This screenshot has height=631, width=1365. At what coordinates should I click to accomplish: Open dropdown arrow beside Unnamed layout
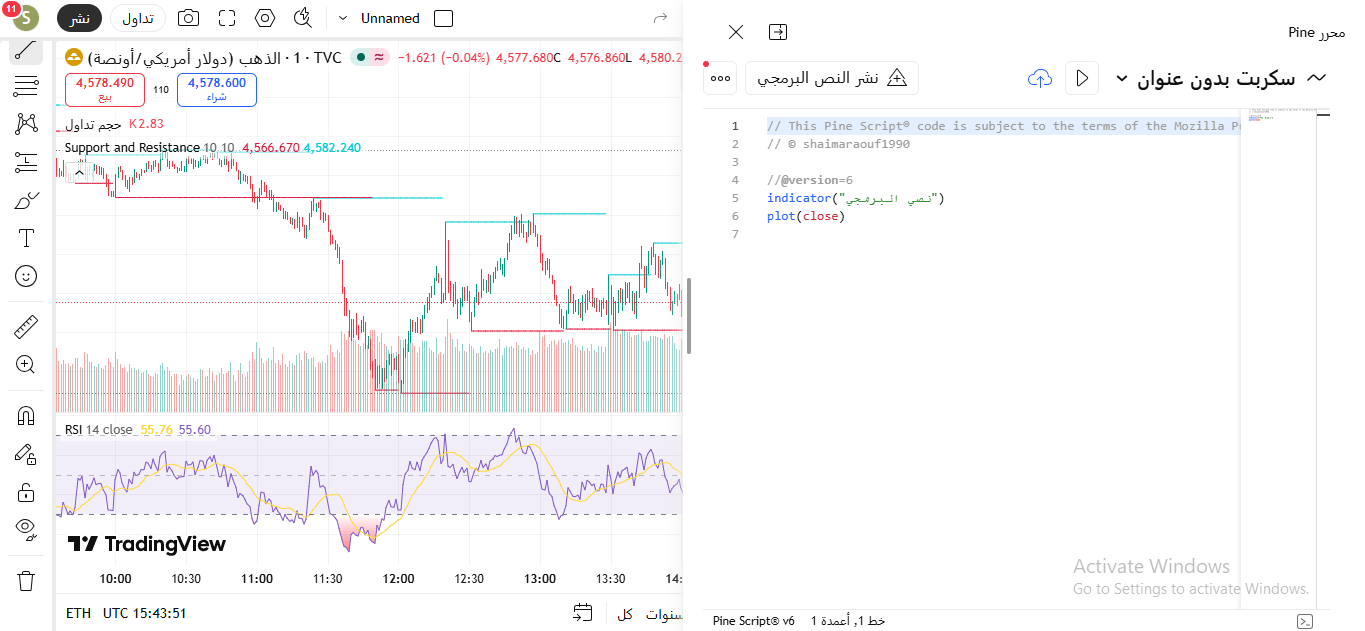[x=343, y=18]
